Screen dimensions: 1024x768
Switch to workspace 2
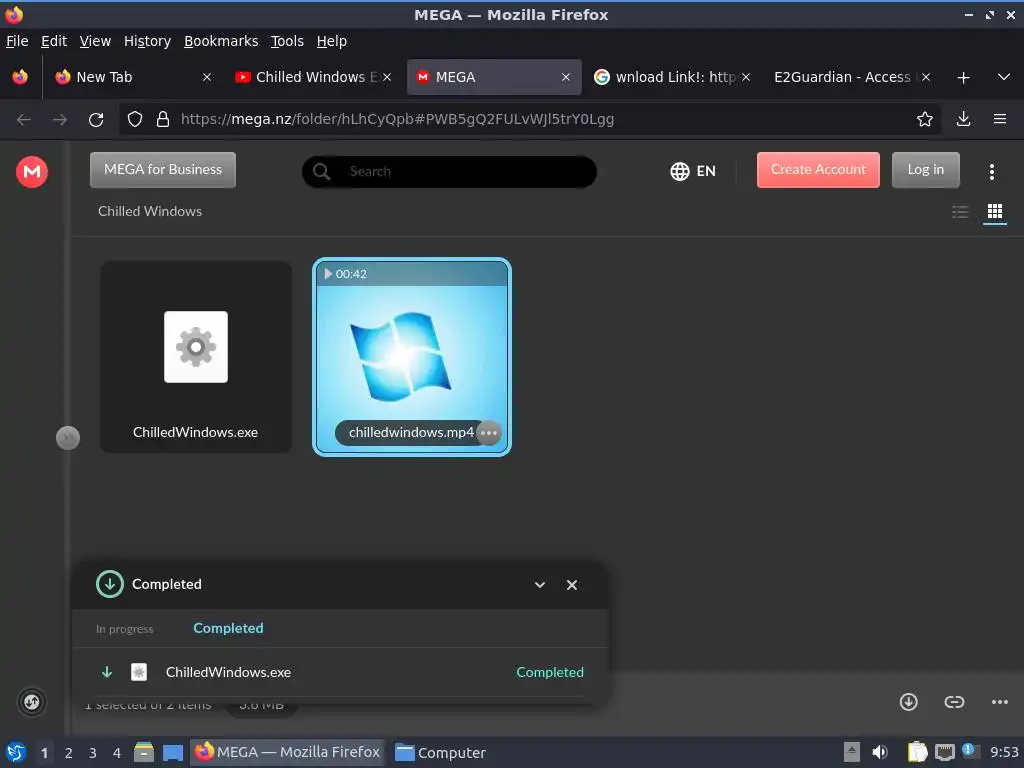coord(69,753)
